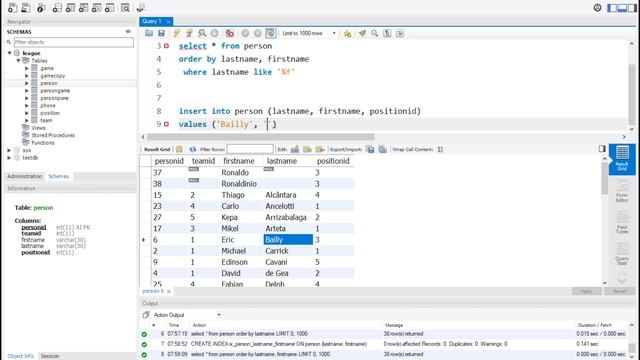
Task: Expand the gamecopy table
Action: pyautogui.click(x=27, y=76)
